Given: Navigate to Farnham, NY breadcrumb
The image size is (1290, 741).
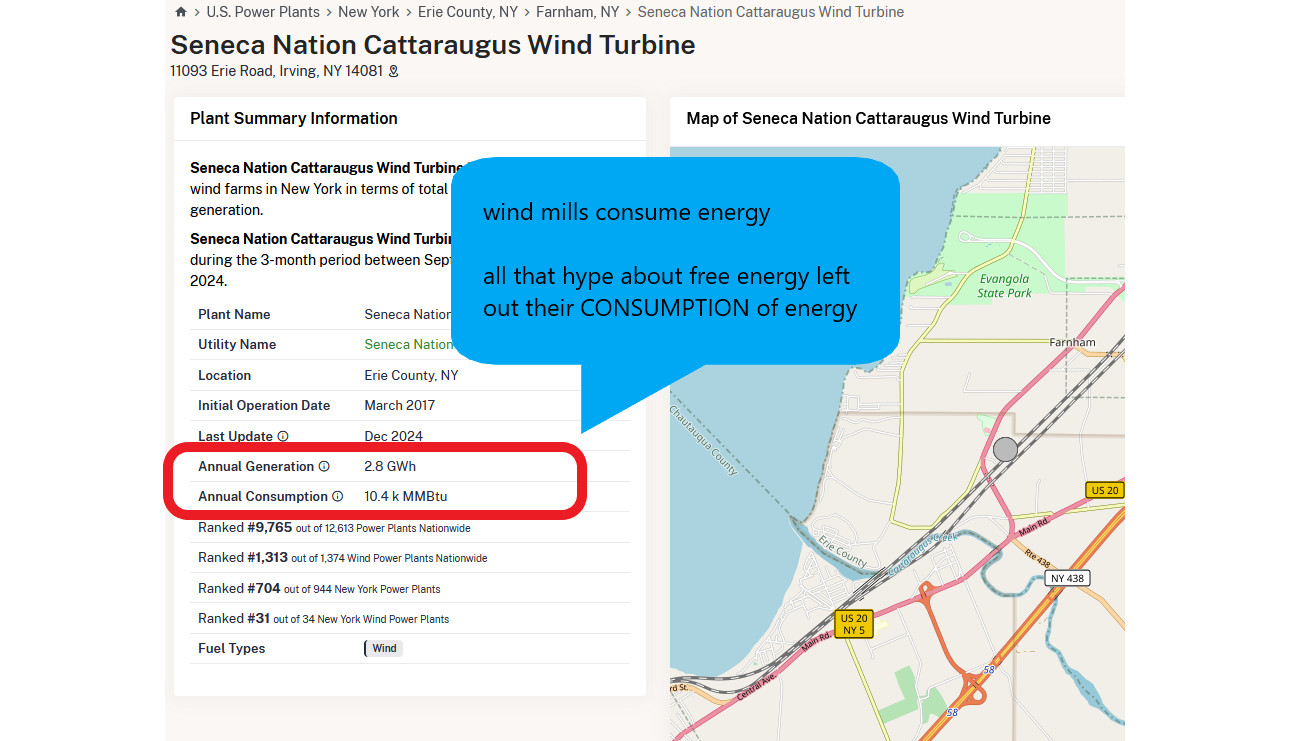Looking at the screenshot, I should [x=577, y=12].
